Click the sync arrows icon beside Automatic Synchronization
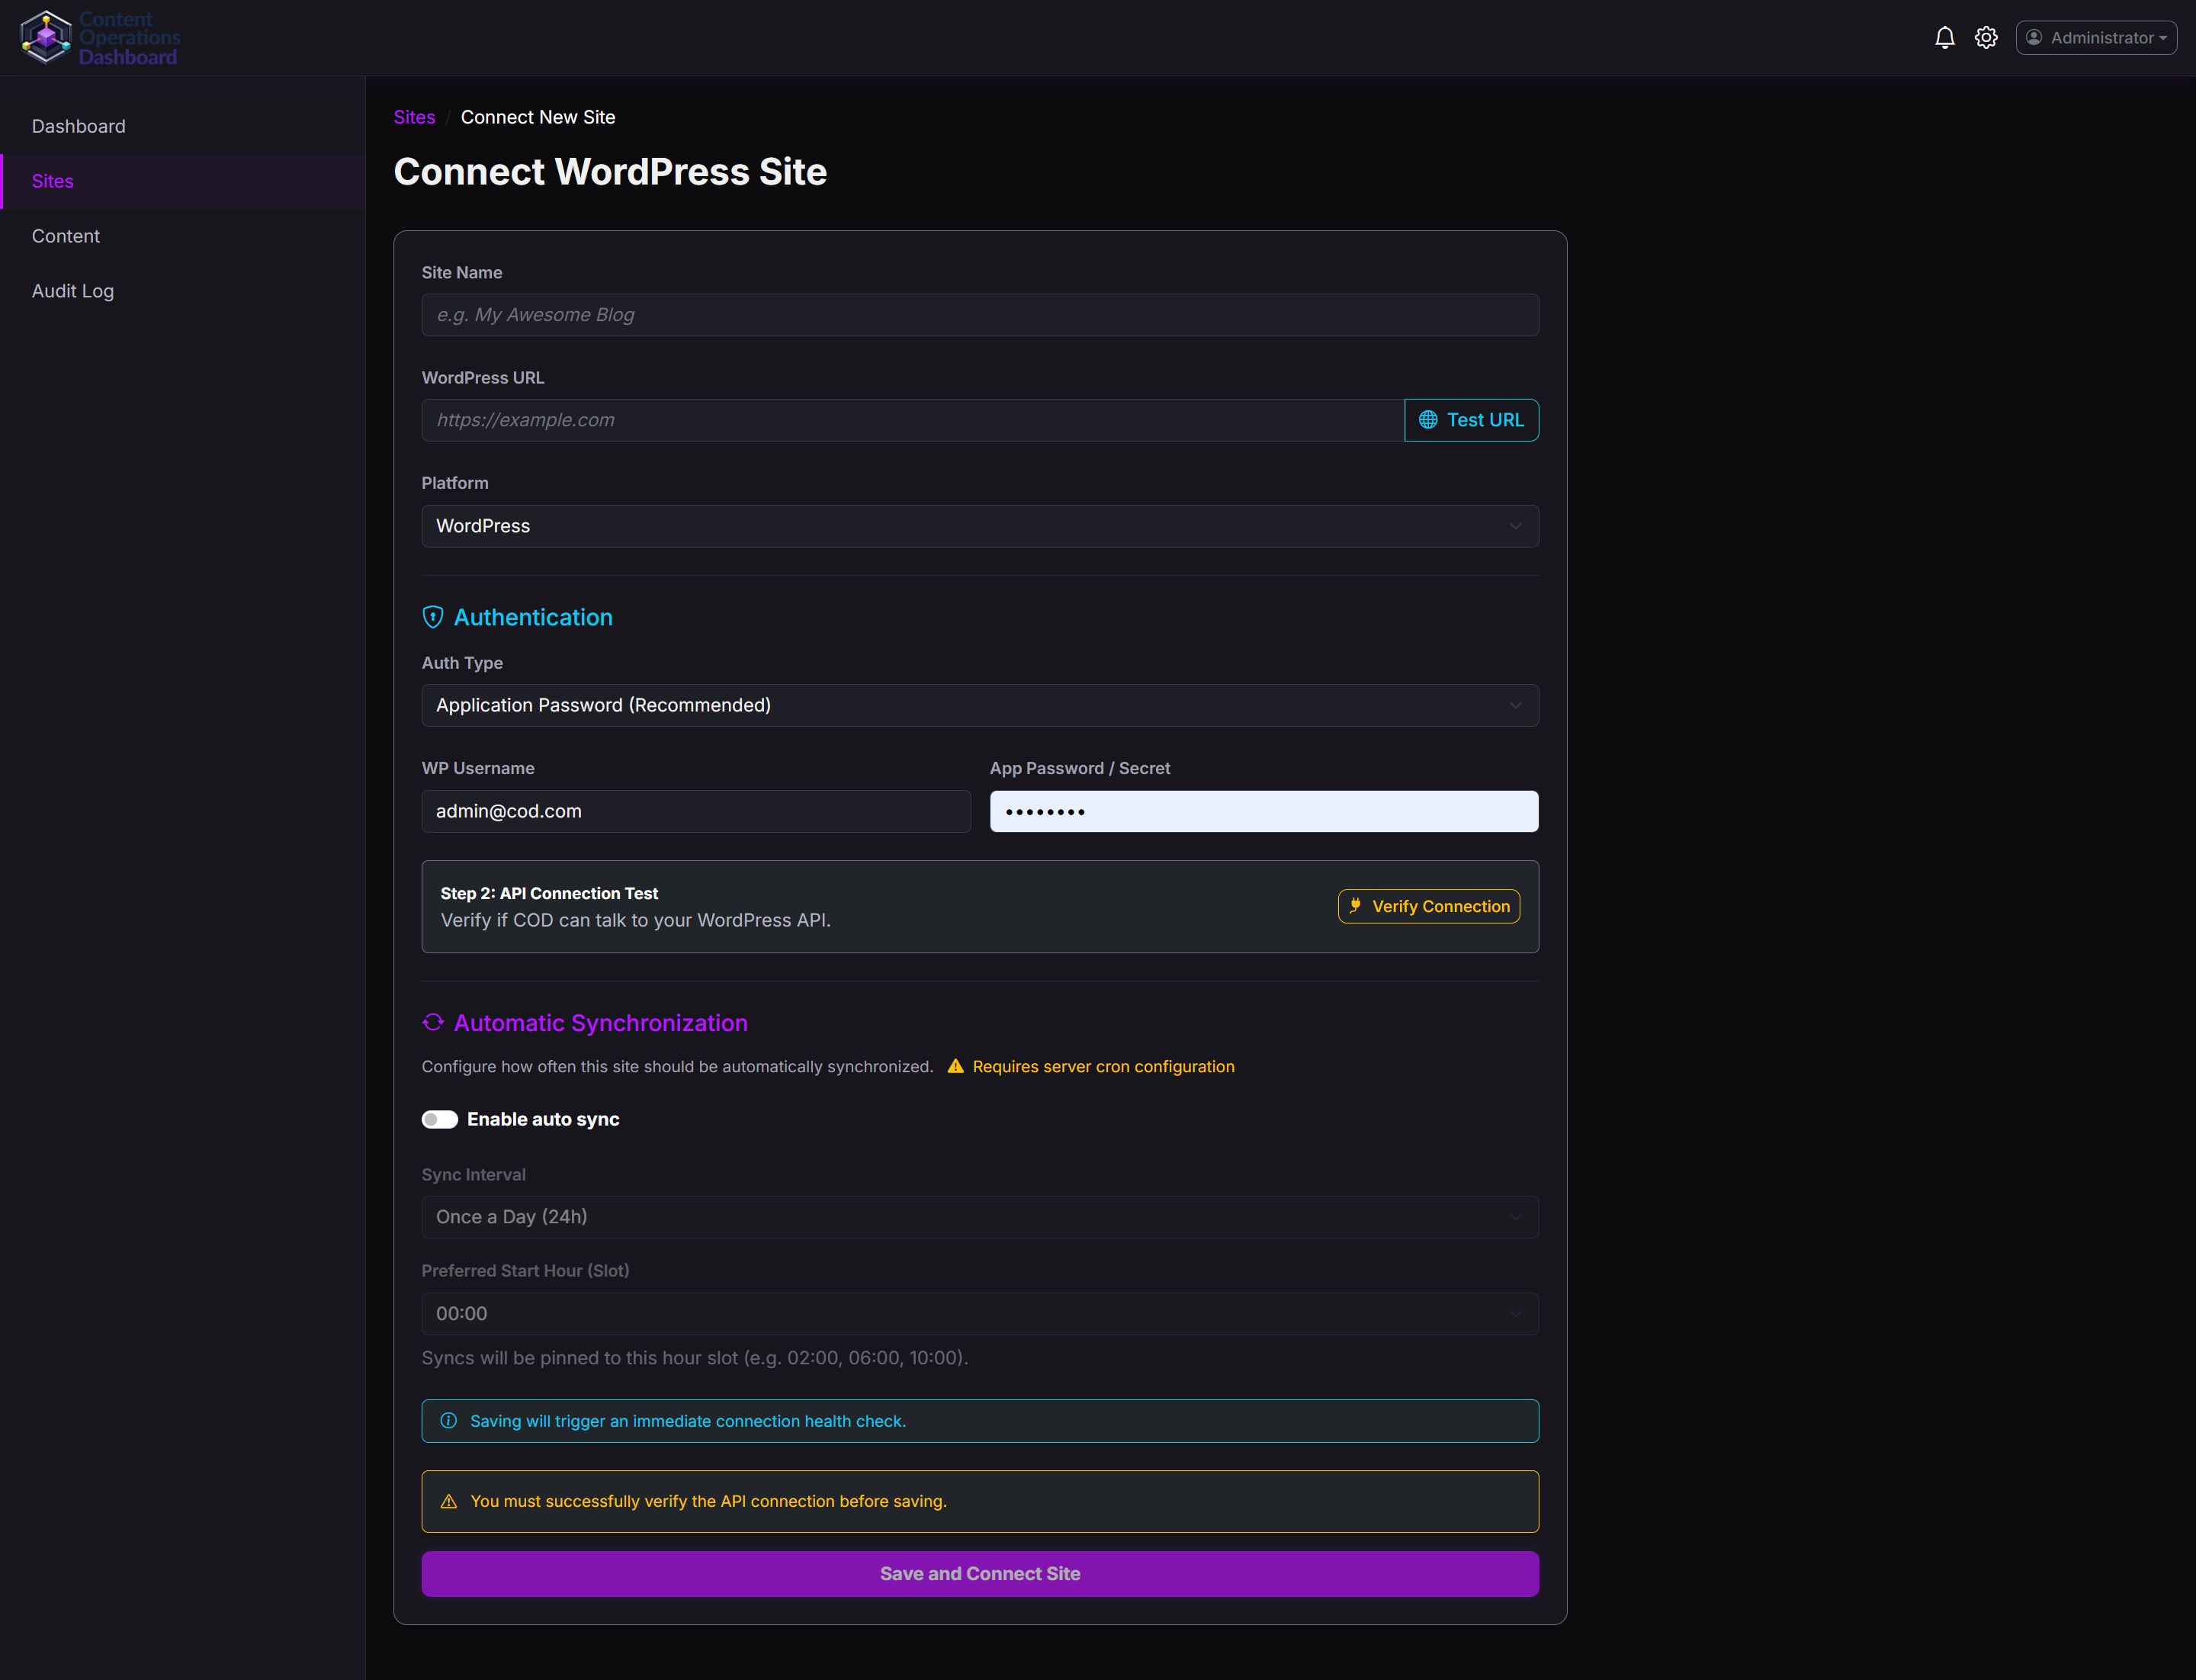This screenshot has height=1680, width=2196. coord(433,1022)
